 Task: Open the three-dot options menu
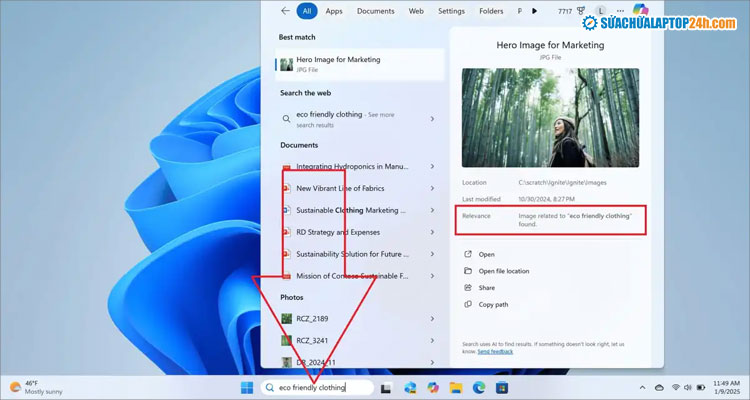point(620,11)
